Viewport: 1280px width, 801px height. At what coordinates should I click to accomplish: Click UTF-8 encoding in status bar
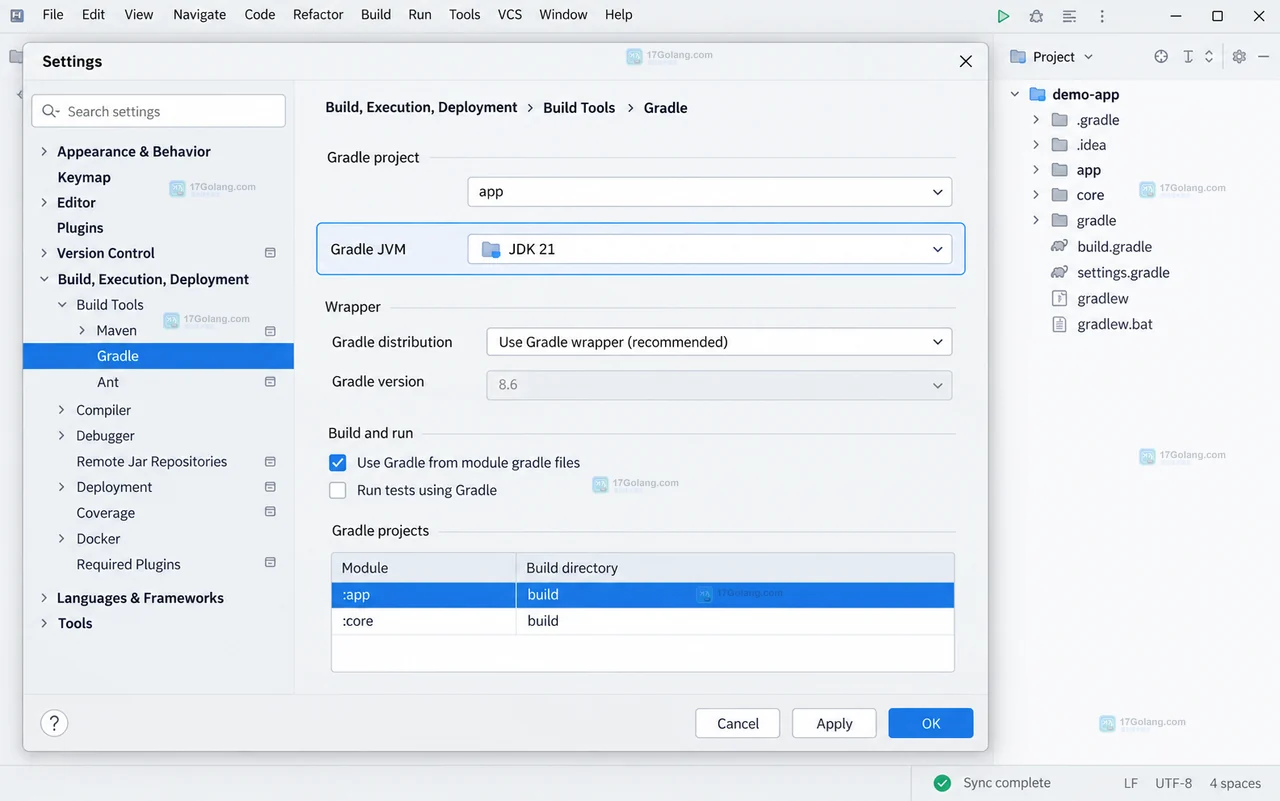(x=1174, y=783)
